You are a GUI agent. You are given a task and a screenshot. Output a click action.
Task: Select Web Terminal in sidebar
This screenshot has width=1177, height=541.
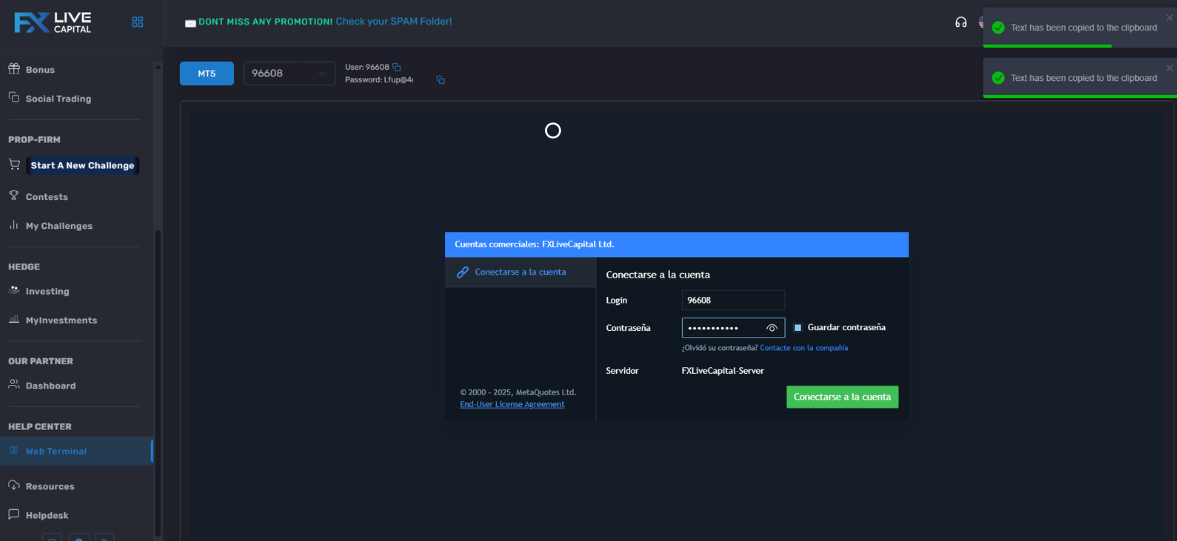tap(56, 451)
